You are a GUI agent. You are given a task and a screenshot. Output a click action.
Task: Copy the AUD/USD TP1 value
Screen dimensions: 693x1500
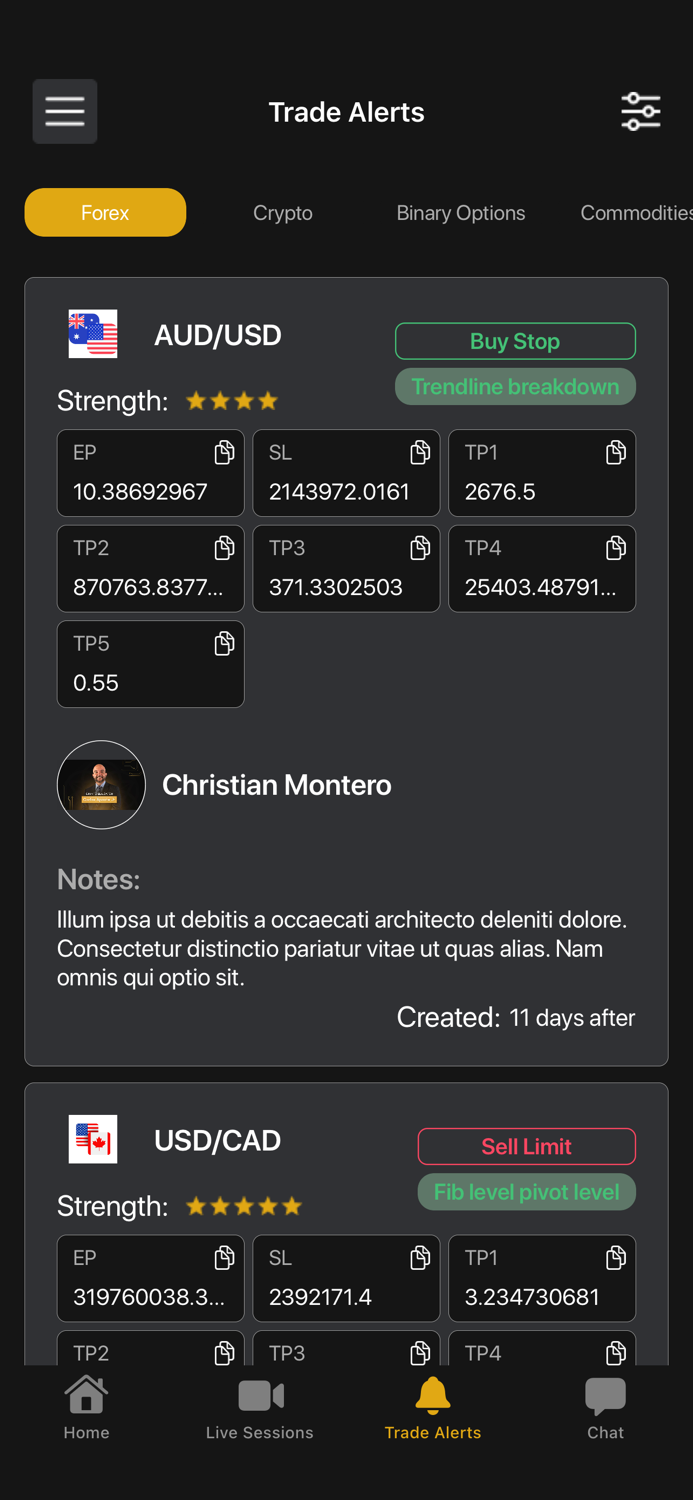point(616,453)
